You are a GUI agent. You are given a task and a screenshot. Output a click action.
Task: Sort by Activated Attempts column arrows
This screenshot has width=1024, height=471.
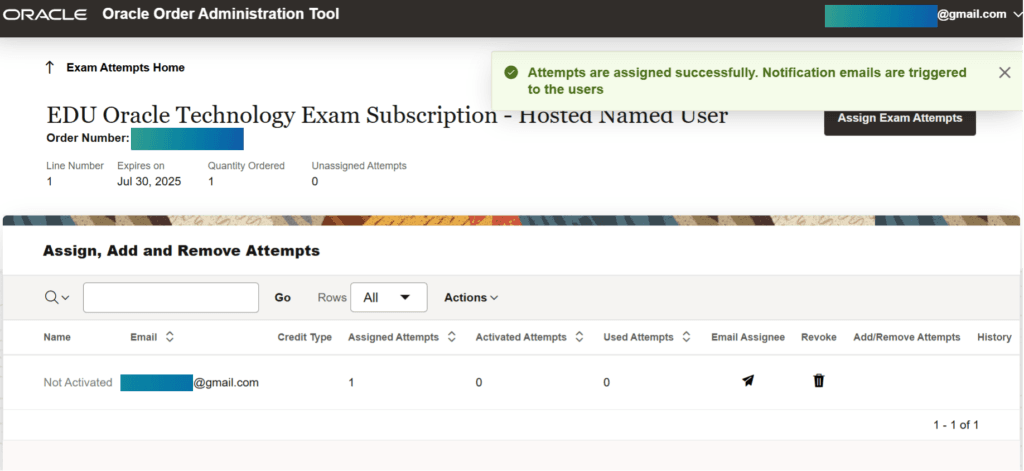point(580,337)
